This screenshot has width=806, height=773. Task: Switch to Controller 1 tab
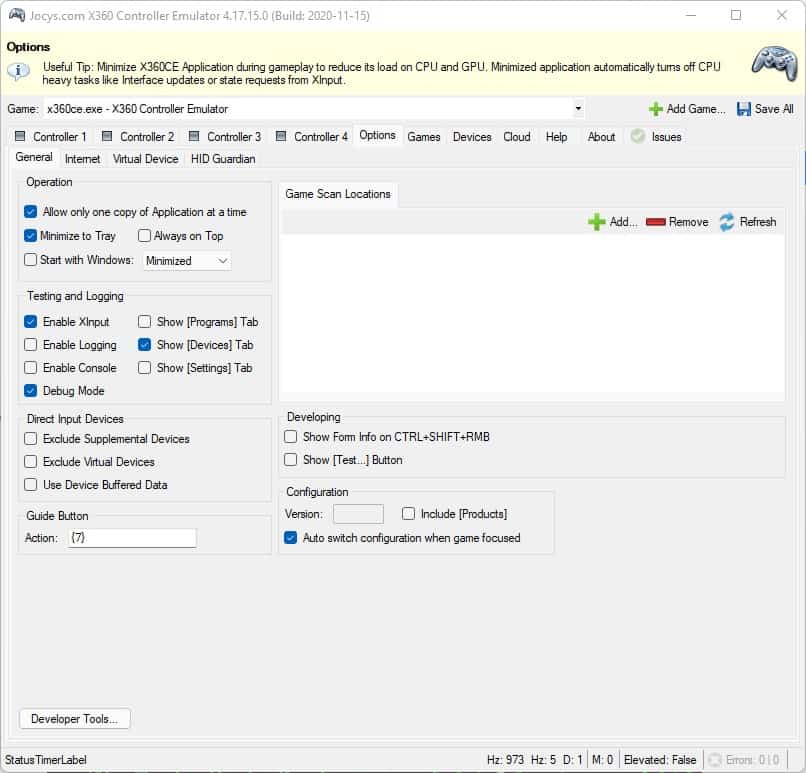pos(51,137)
